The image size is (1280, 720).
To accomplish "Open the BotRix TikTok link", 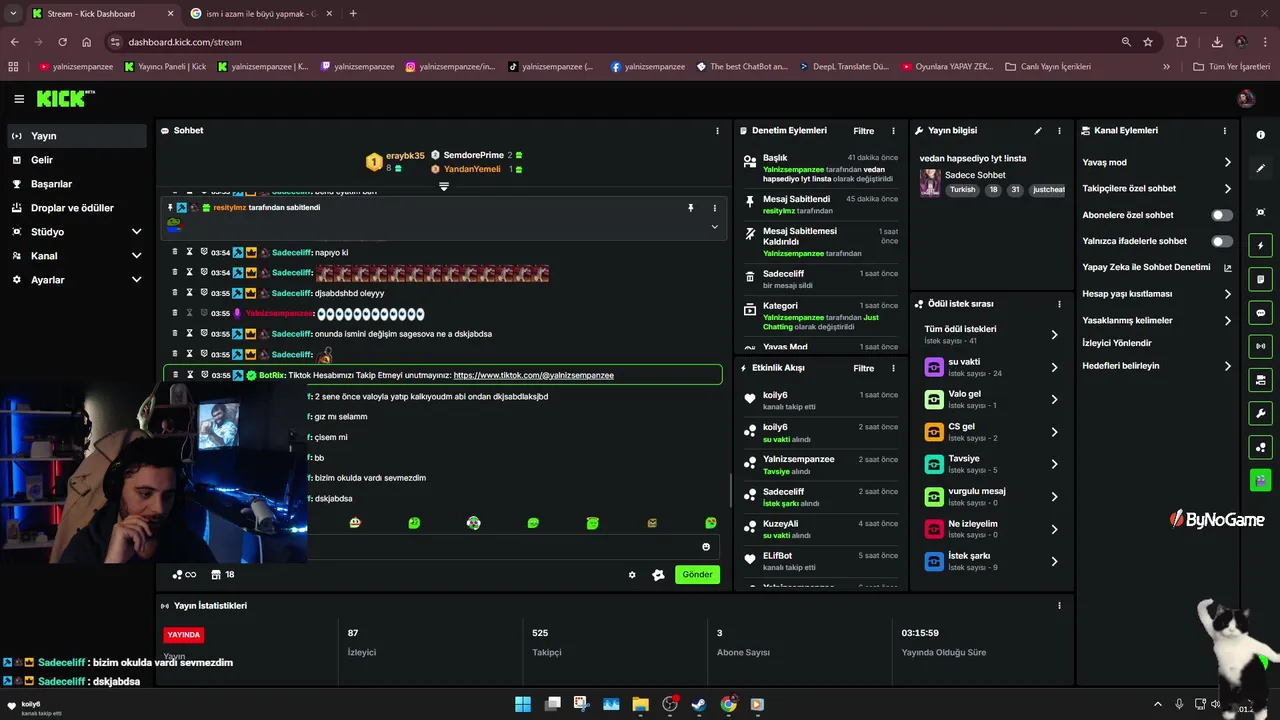I will [533, 375].
